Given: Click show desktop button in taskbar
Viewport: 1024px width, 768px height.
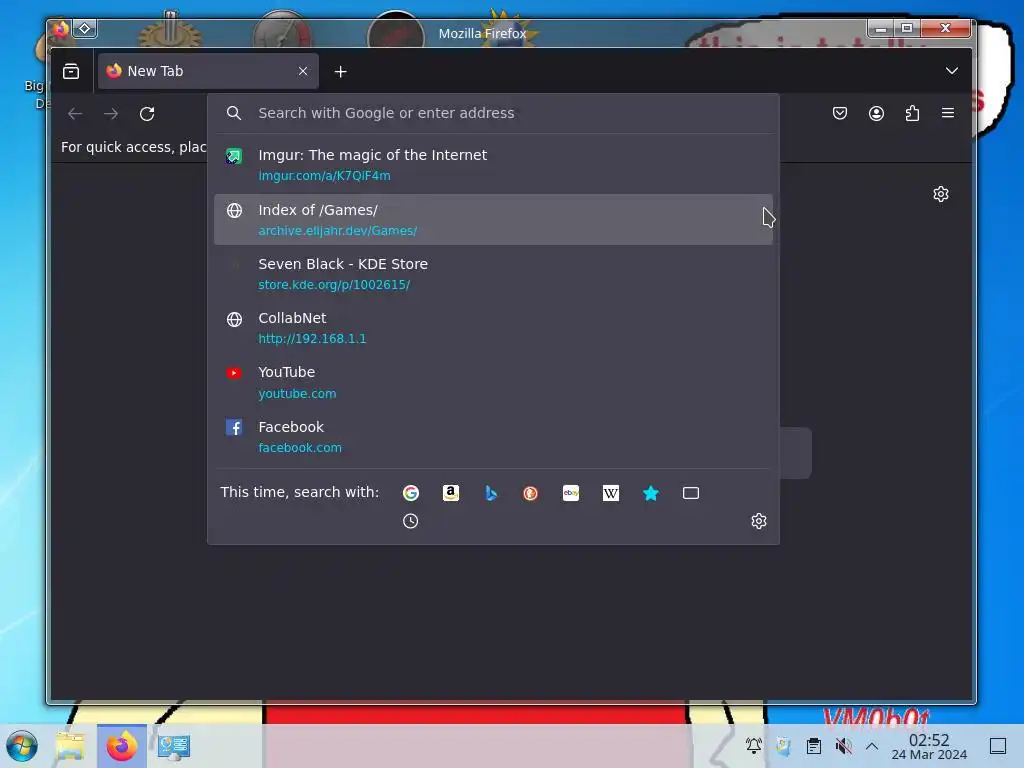Looking at the screenshot, I should click(x=998, y=746).
